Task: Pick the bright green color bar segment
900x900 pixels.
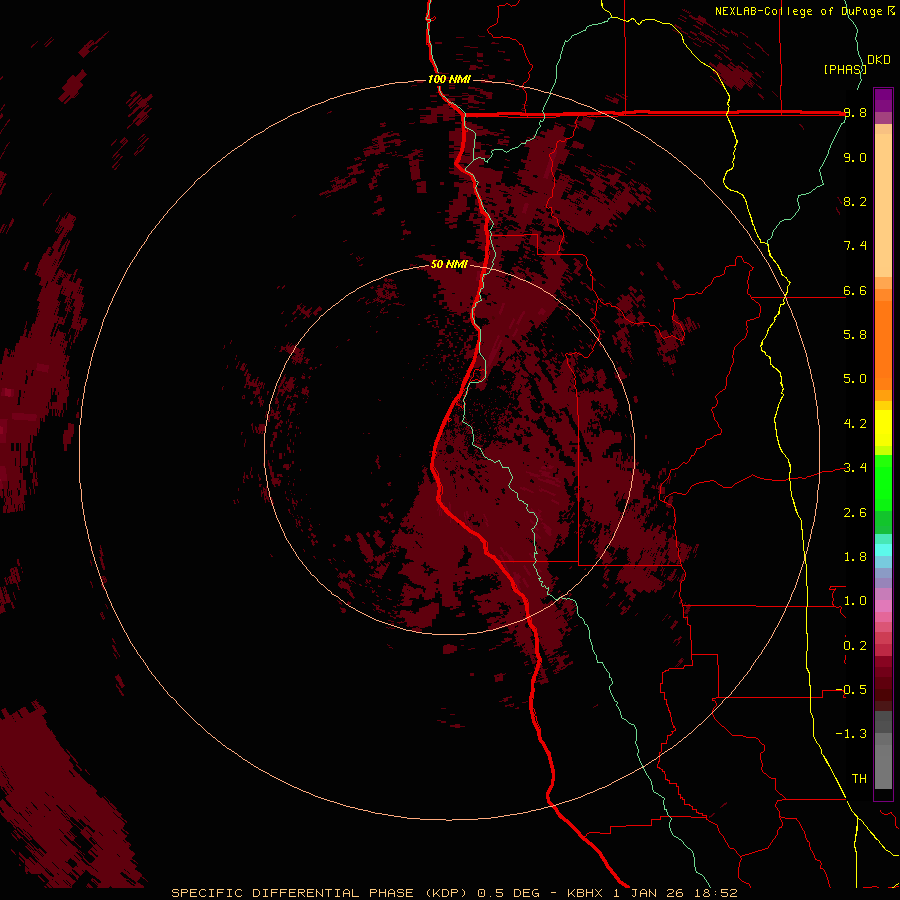Action: click(x=883, y=482)
